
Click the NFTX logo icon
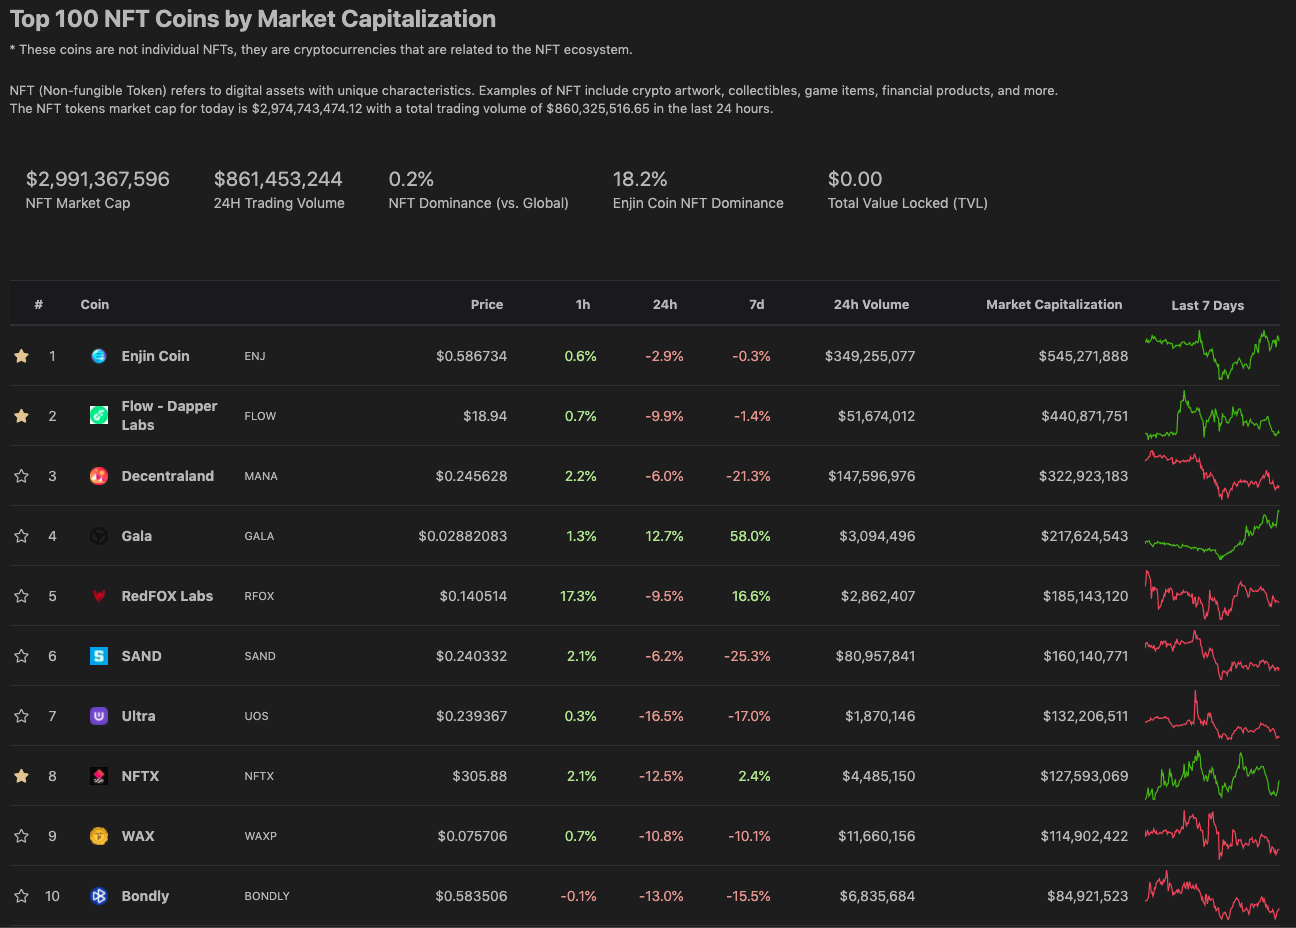99,776
